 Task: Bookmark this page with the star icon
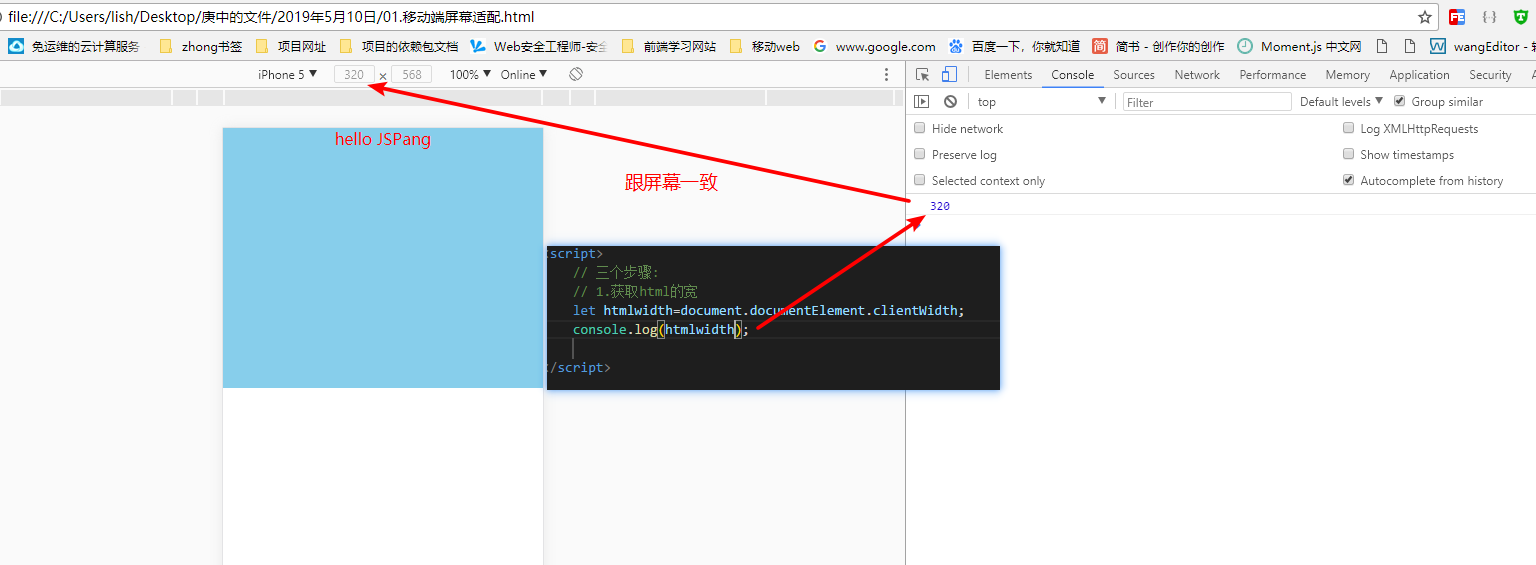pyautogui.click(x=1425, y=17)
